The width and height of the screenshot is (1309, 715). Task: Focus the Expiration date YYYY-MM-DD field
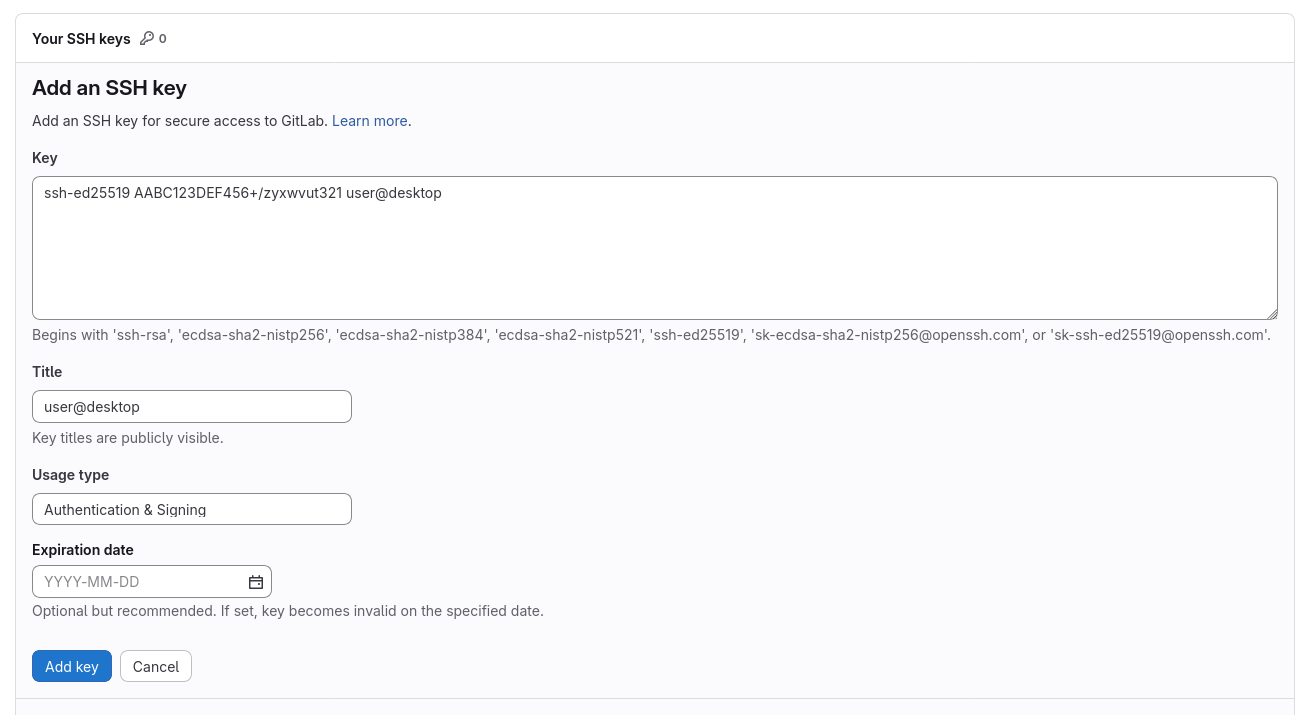[140, 581]
